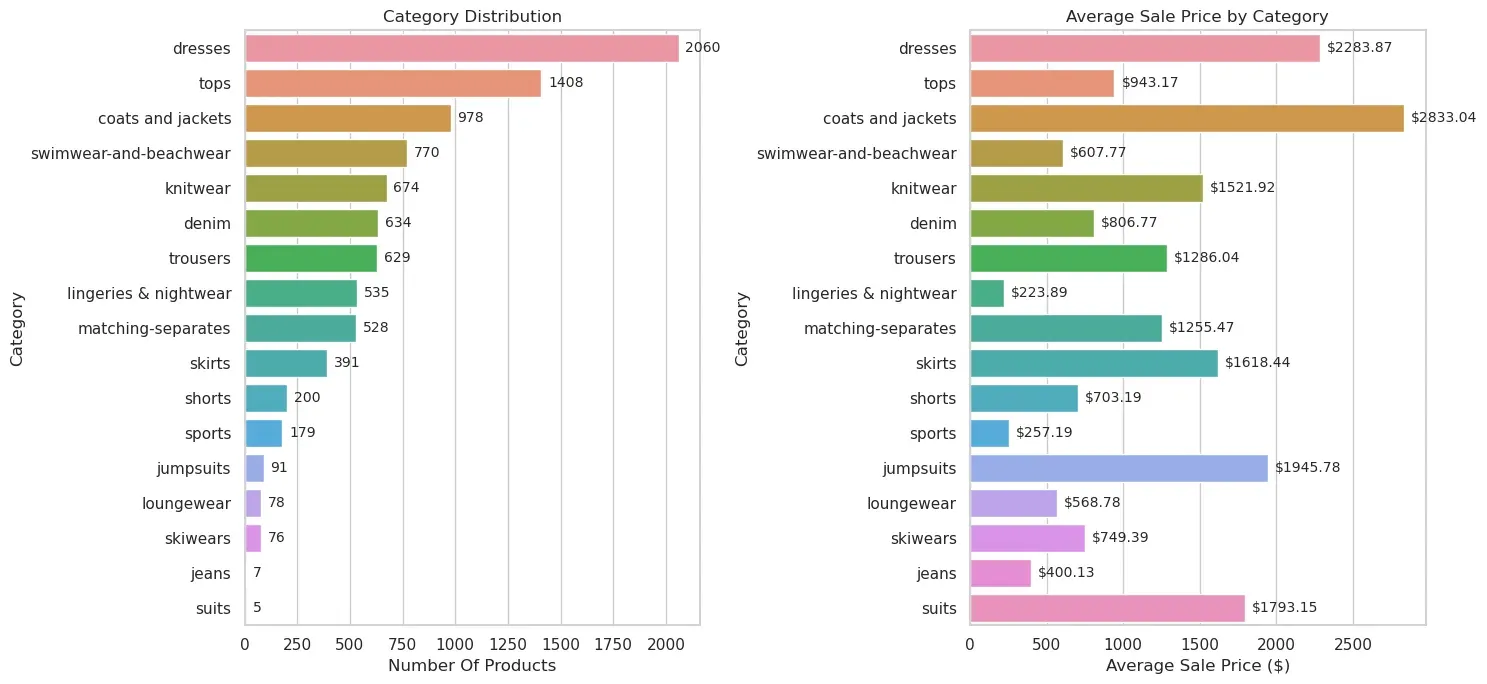Viewport: 1487px width, 684px height.
Task: Select the $1793.15 price label
Action: (x=1285, y=608)
